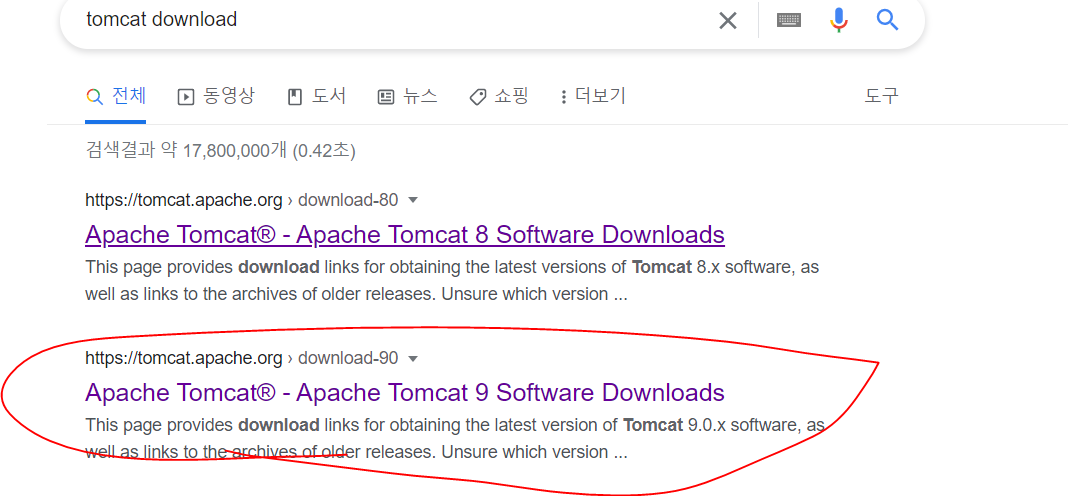Clear the search box with X icon
Screen dimensions: 1068x496
727,21
